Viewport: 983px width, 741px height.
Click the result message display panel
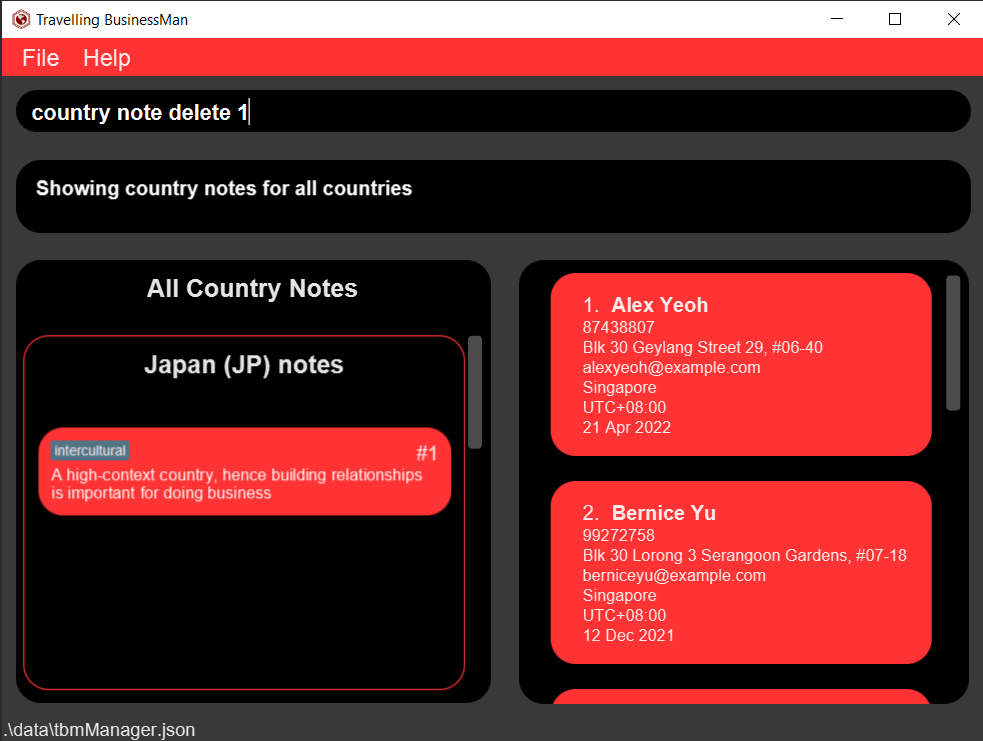click(x=492, y=196)
